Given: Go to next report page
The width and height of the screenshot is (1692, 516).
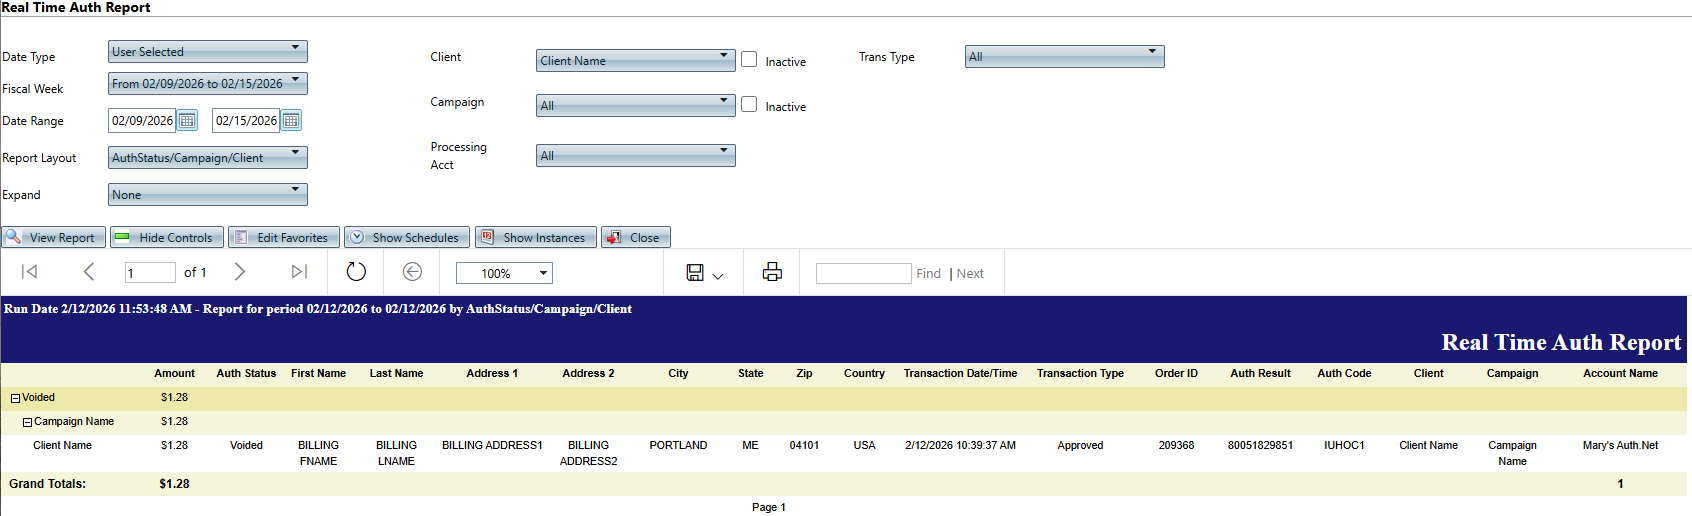Looking at the screenshot, I should point(240,272).
